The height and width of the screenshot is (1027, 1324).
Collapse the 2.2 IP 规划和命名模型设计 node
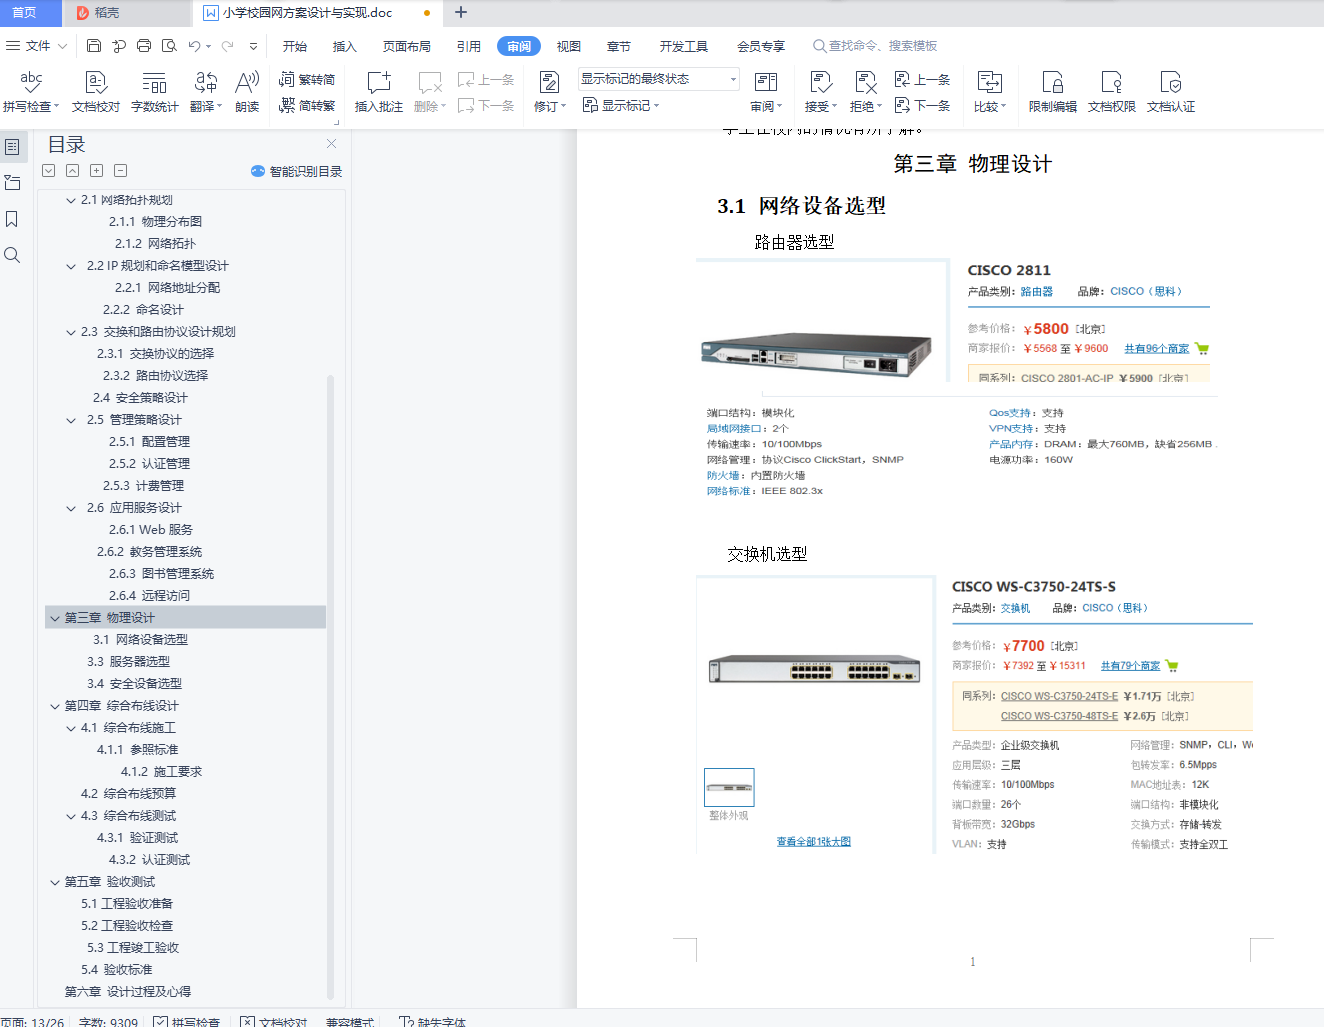(71, 266)
